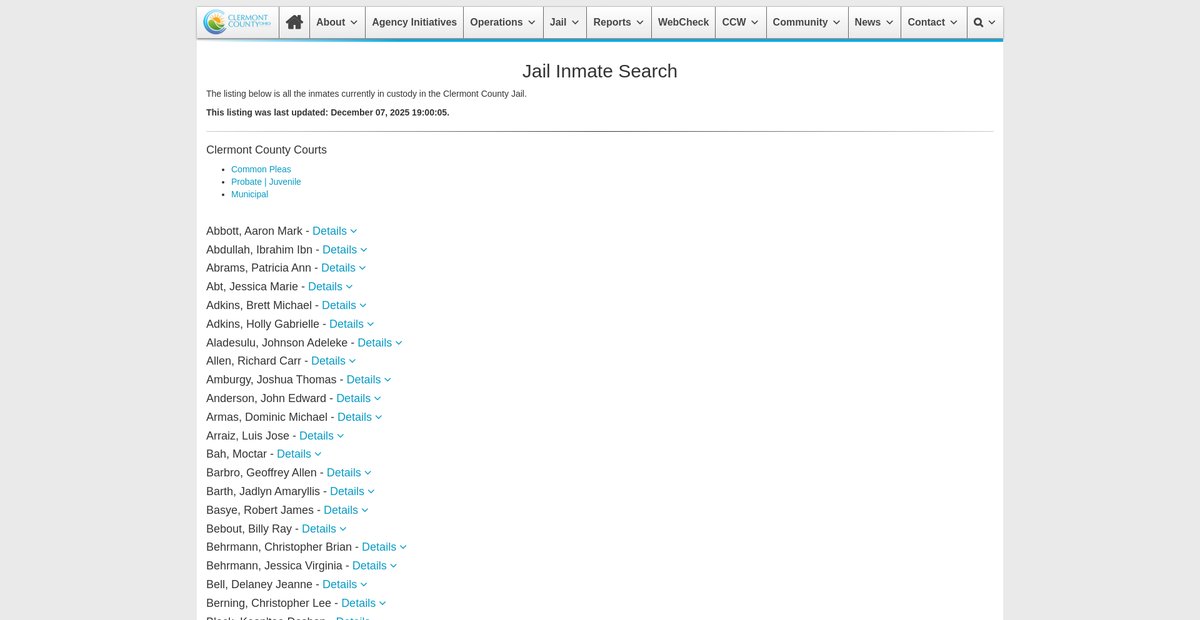1200x620 pixels.
Task: Follow the Municipal court link
Action: click(249, 194)
